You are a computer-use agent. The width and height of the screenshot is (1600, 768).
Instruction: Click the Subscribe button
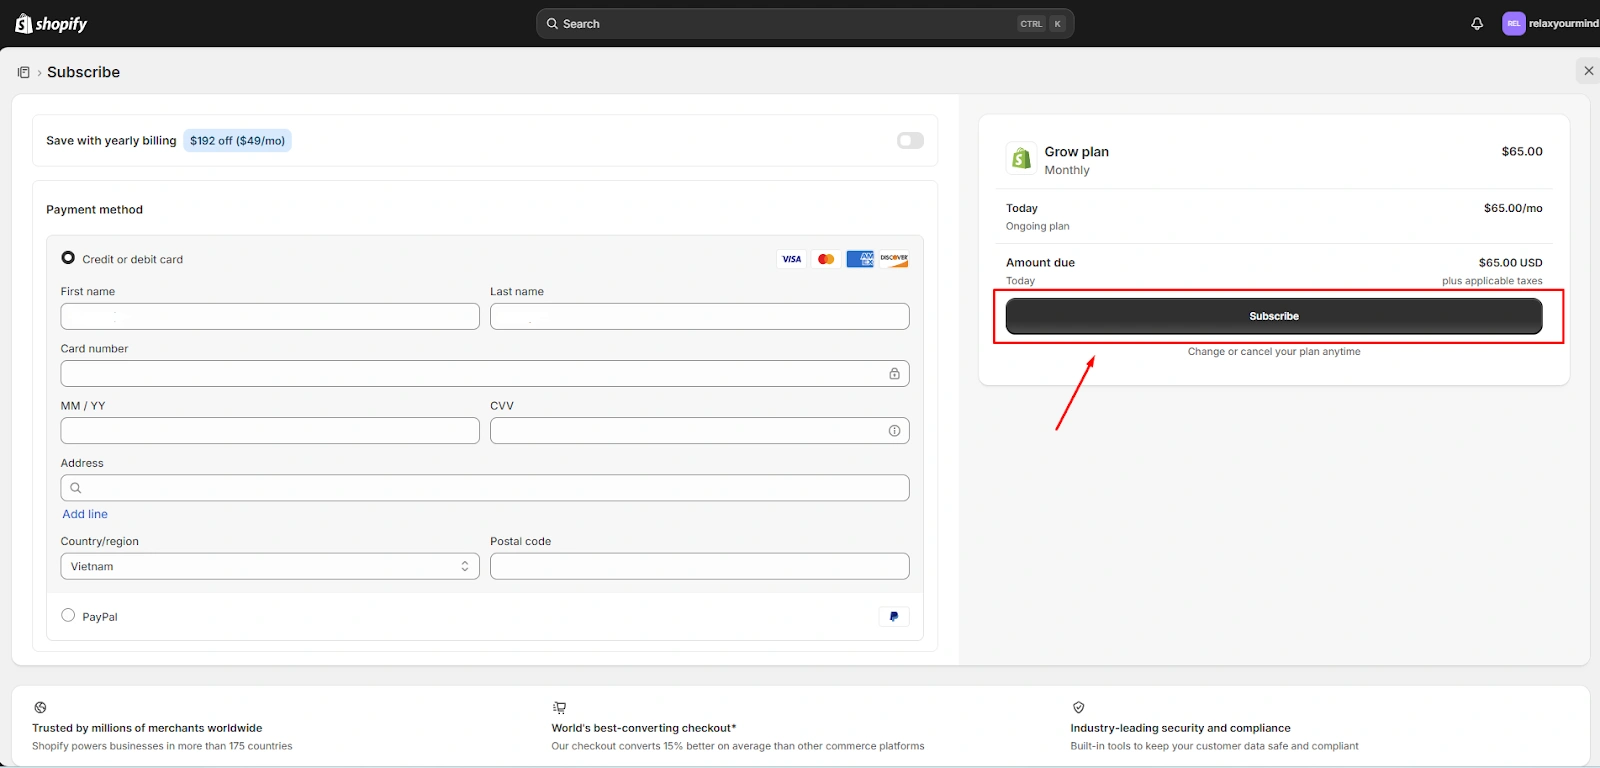coord(1274,316)
